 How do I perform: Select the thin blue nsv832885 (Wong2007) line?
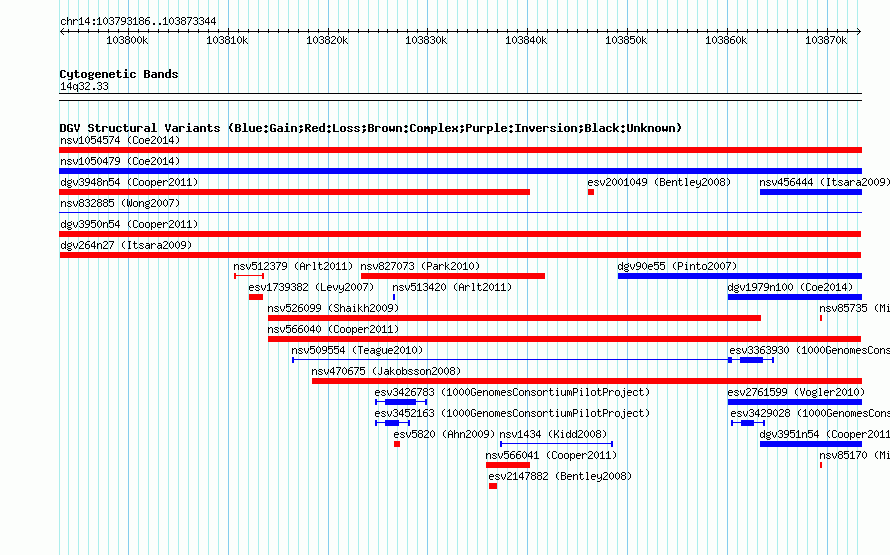pos(460,213)
